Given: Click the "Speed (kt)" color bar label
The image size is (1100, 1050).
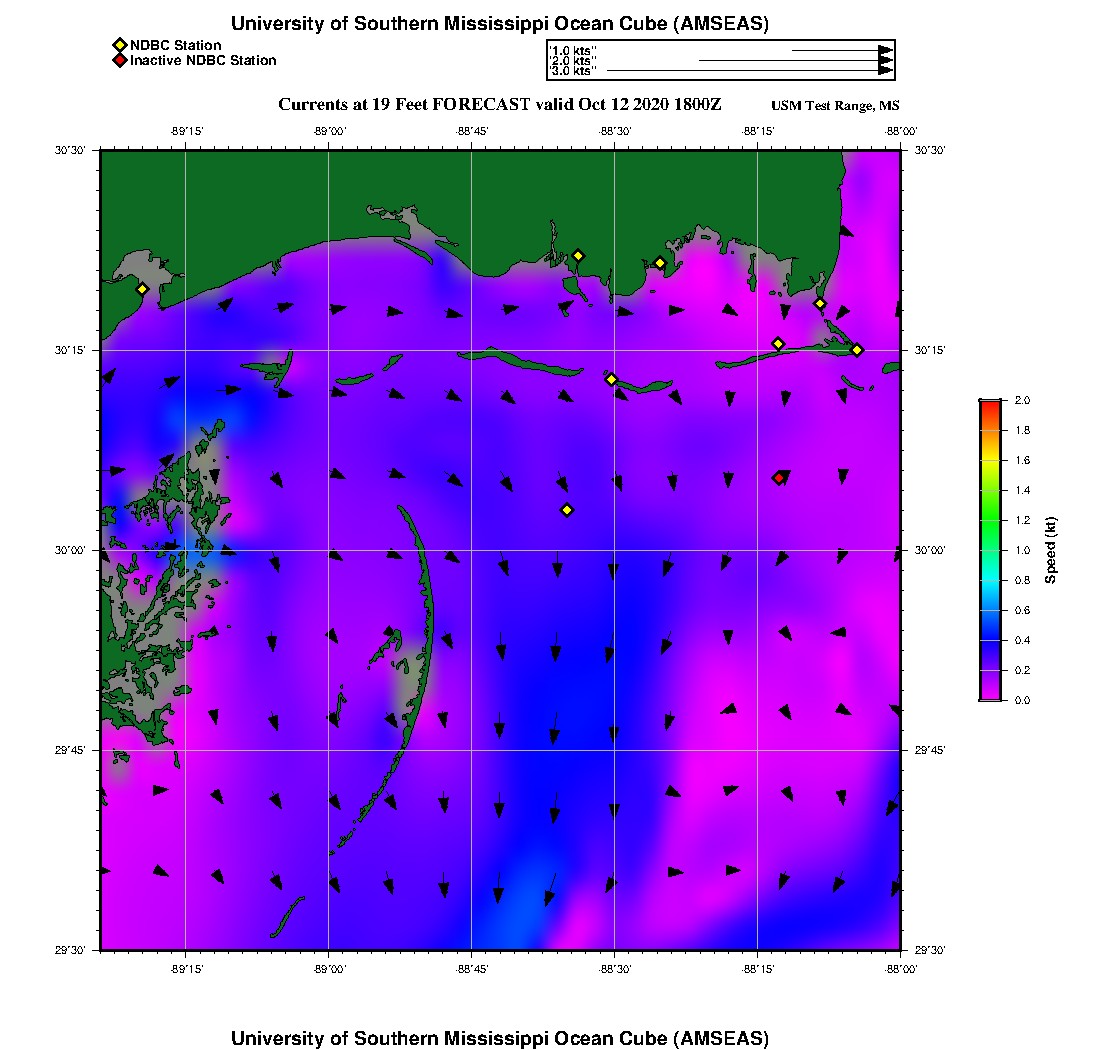Looking at the screenshot, I should [x=1050, y=550].
